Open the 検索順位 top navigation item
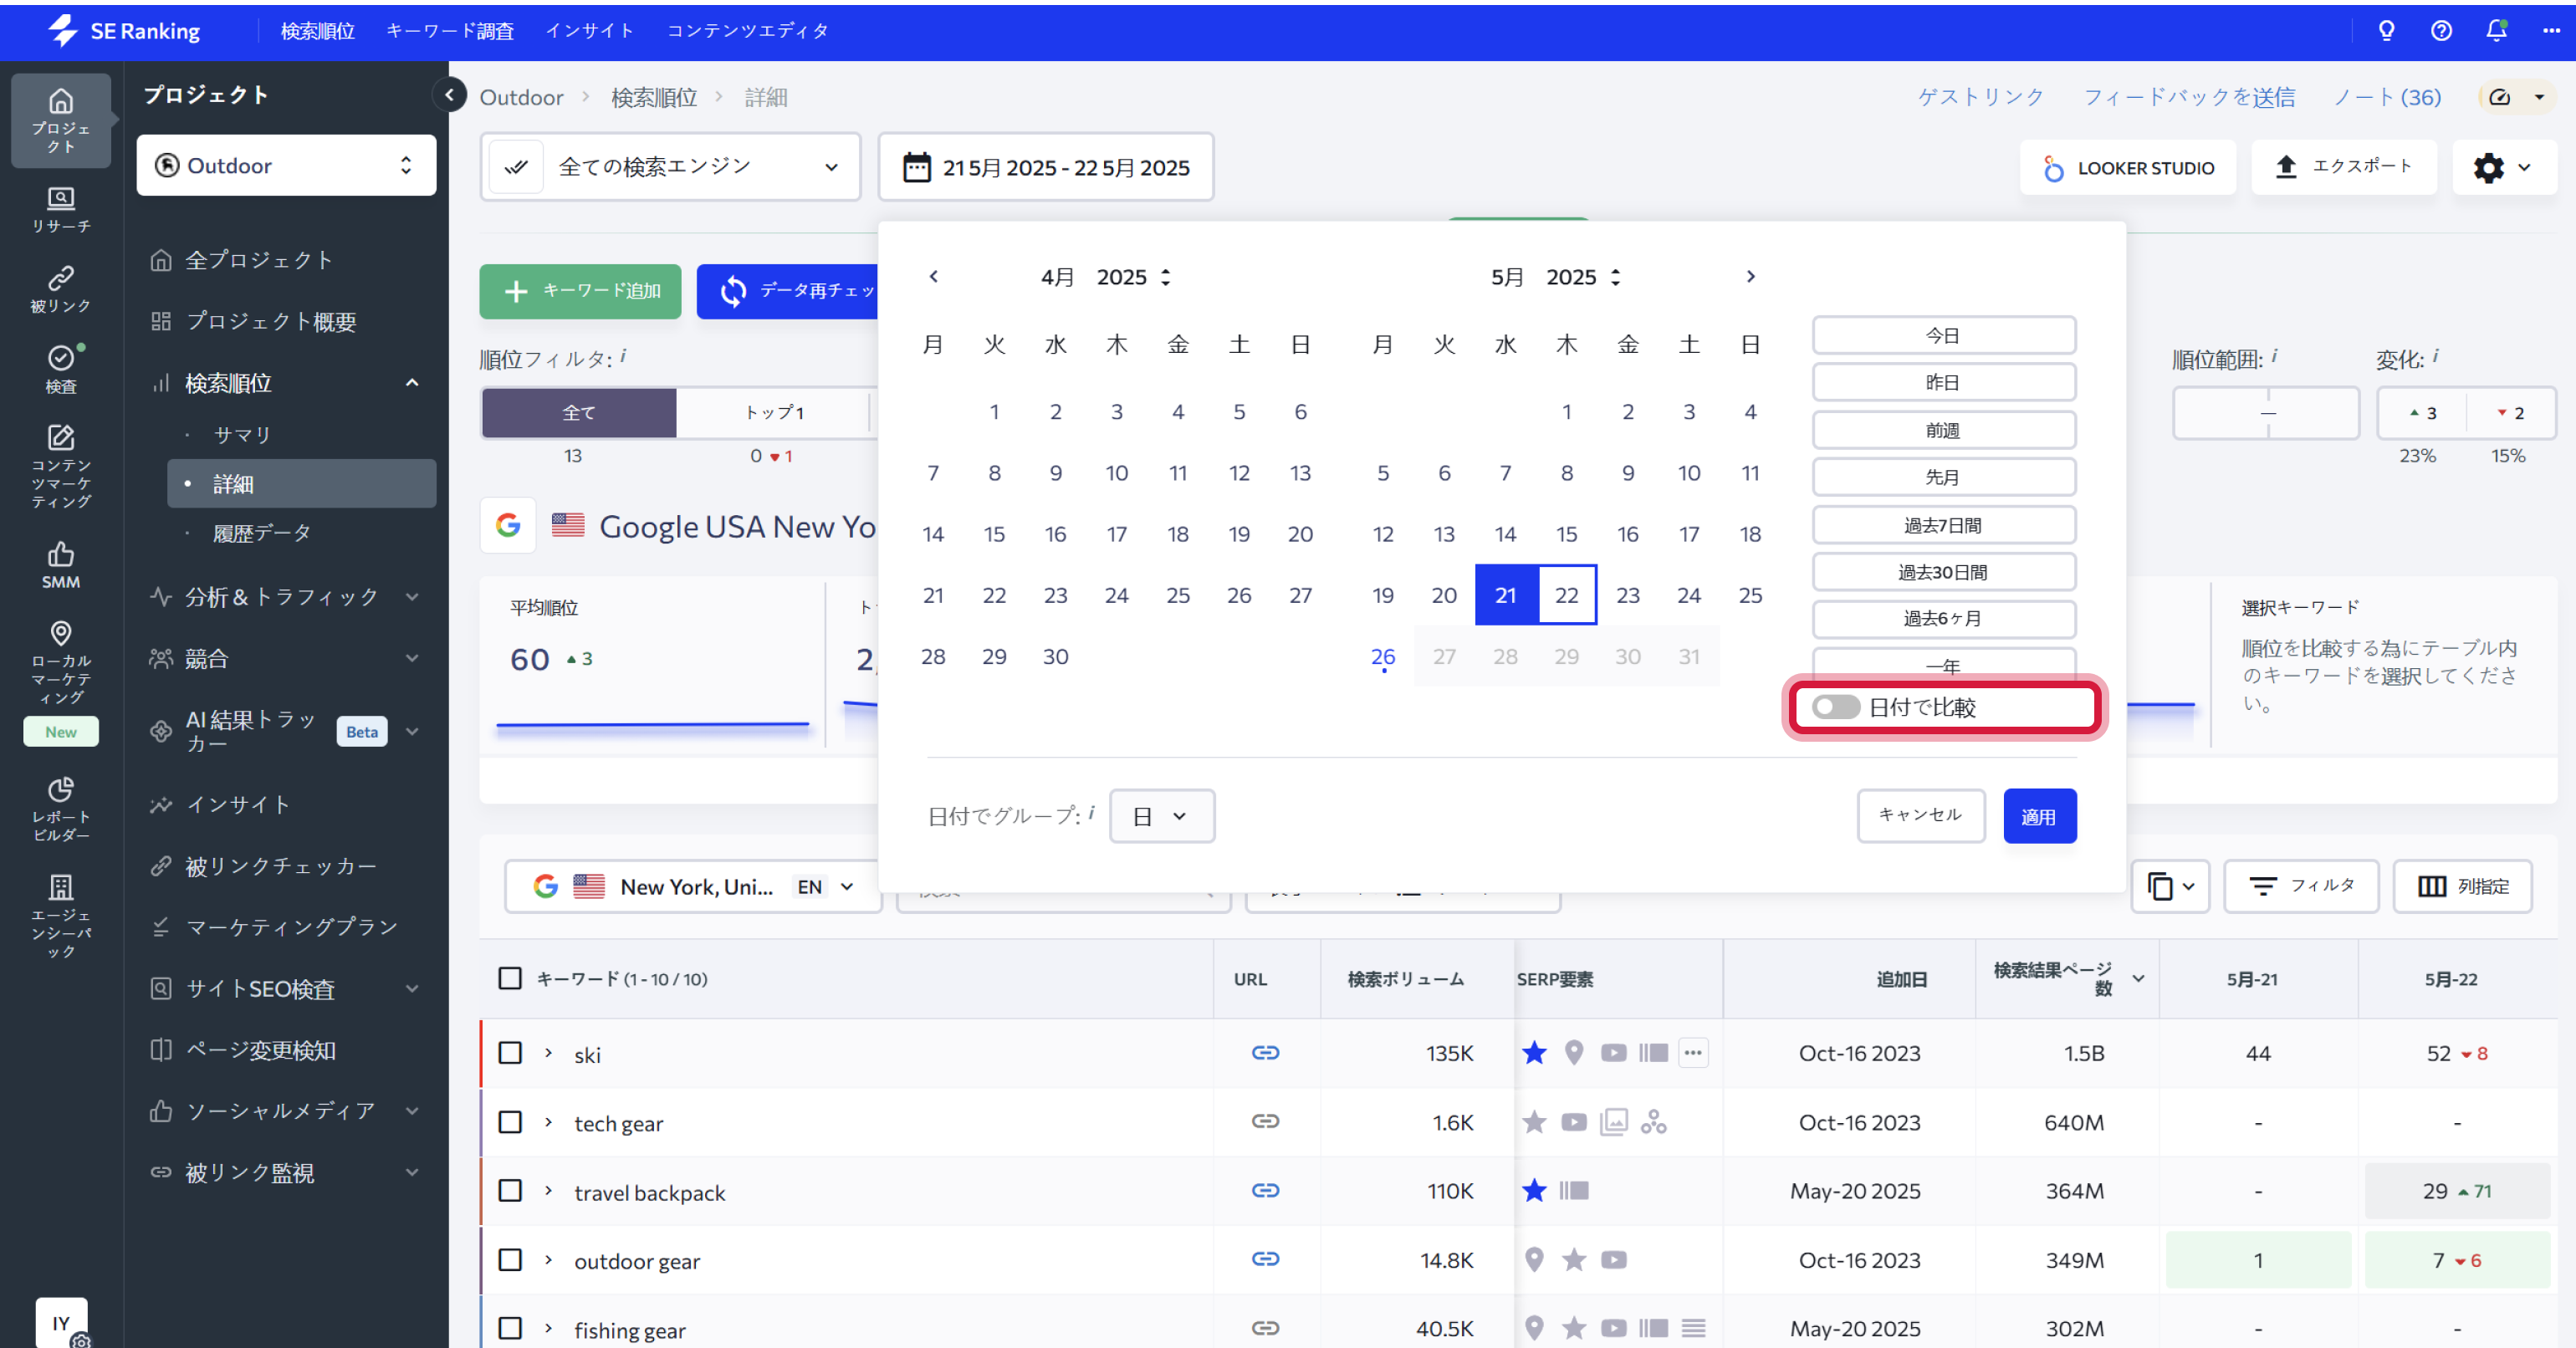Image resolution: width=2576 pixels, height=1348 pixels. (317, 30)
